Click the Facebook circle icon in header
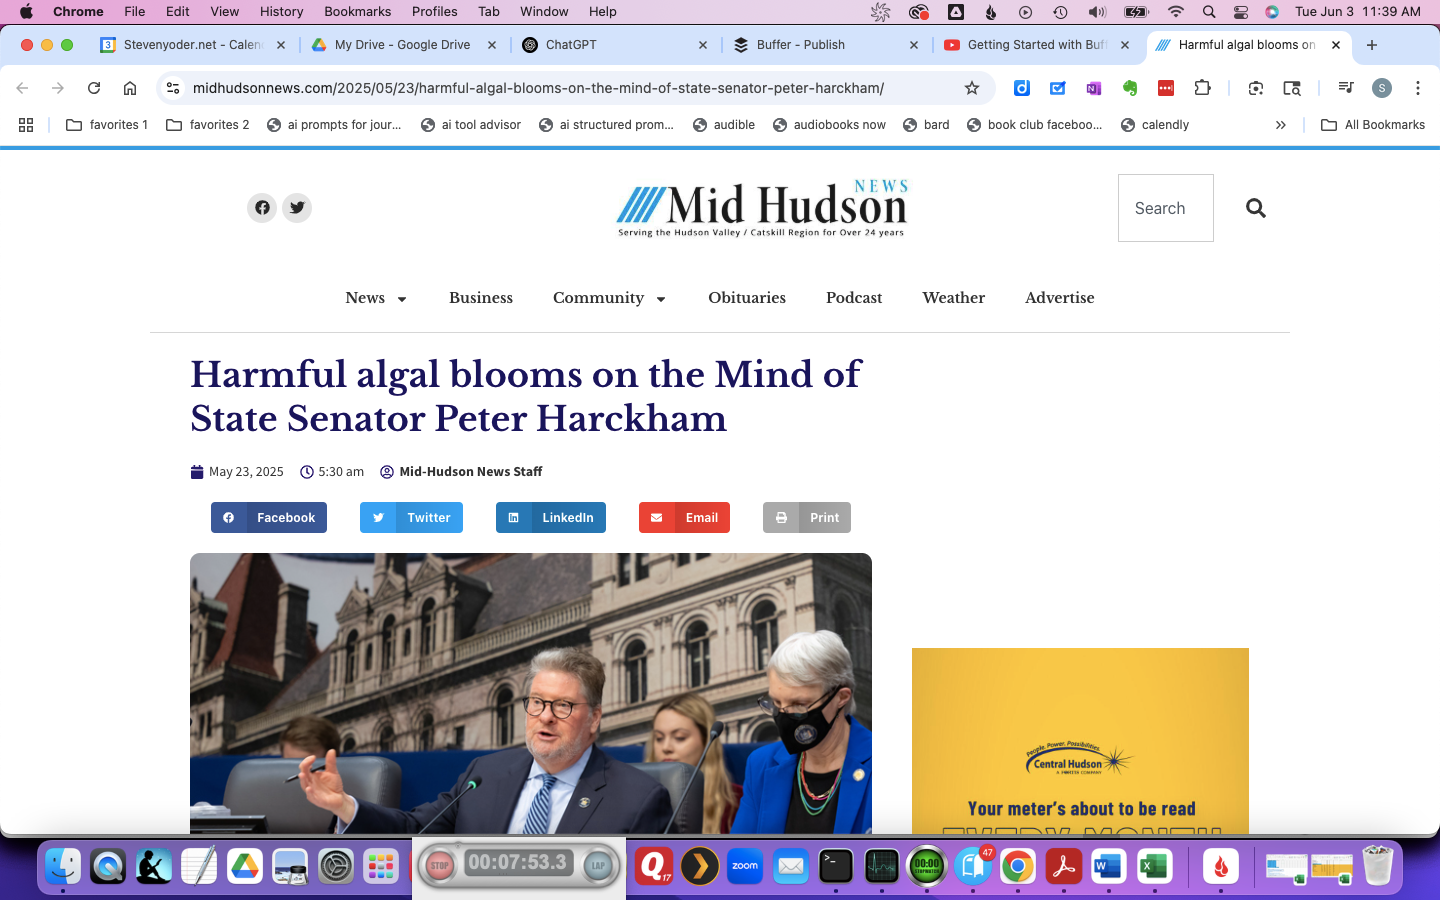 [262, 208]
